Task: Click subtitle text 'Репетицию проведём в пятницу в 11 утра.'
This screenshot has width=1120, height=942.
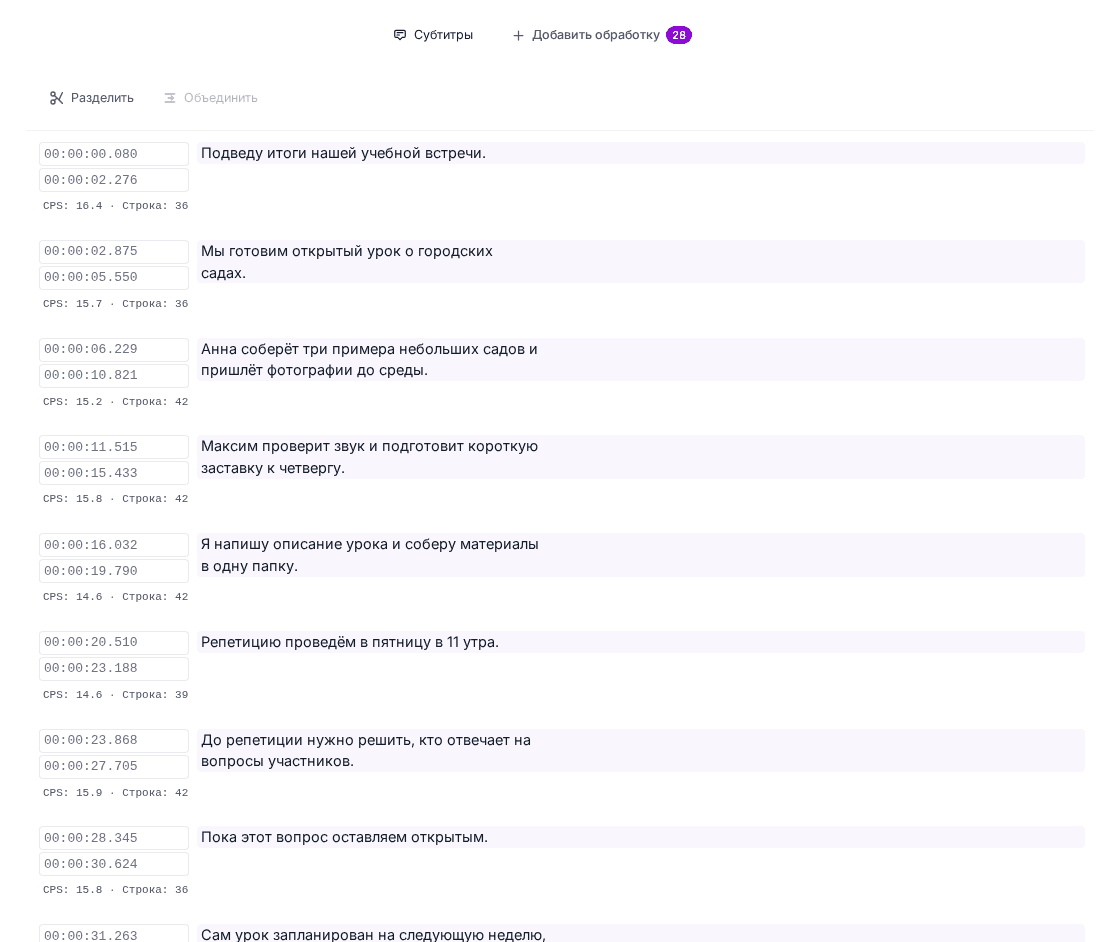Action: (641, 642)
